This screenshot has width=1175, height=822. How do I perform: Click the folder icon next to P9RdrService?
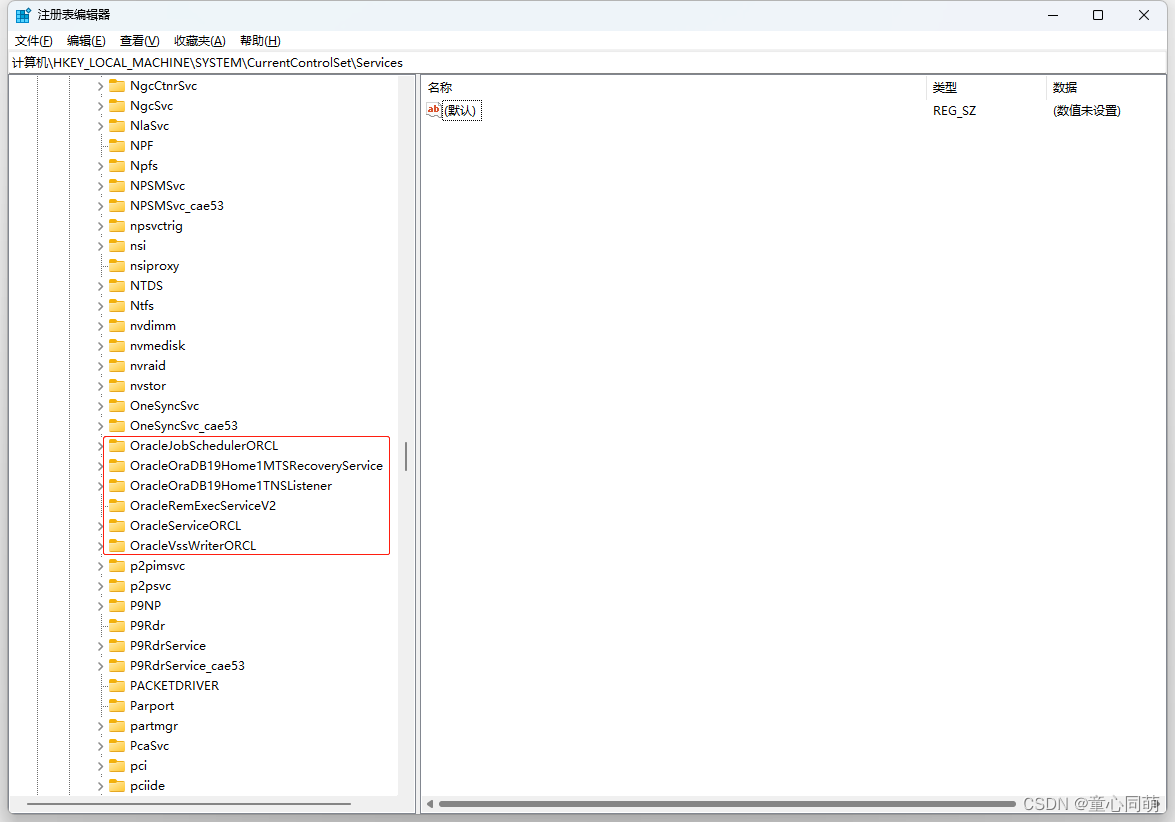point(117,646)
